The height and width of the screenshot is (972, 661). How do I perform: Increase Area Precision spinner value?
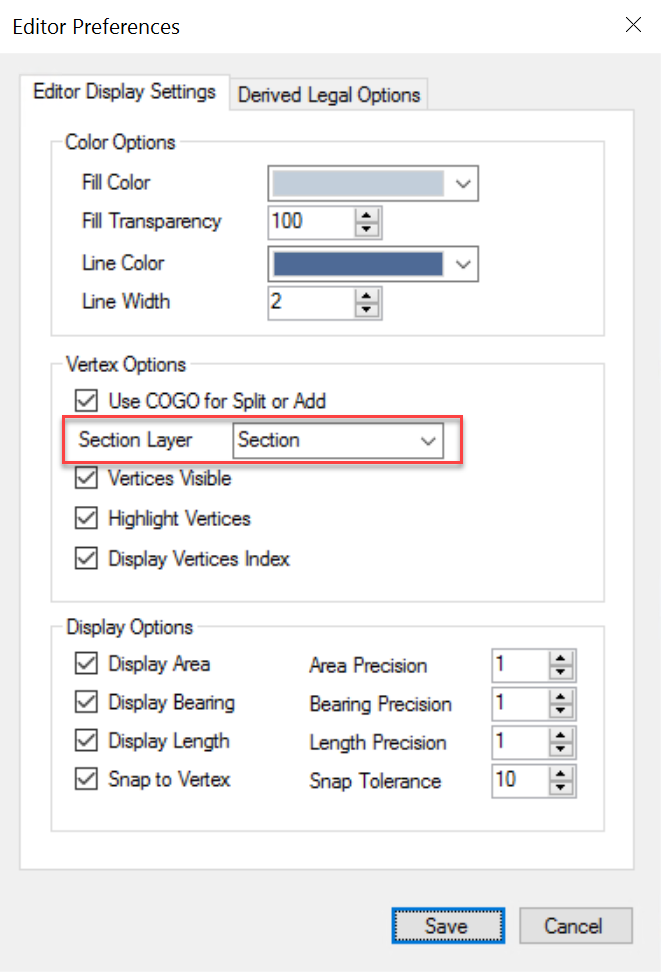[561, 659]
